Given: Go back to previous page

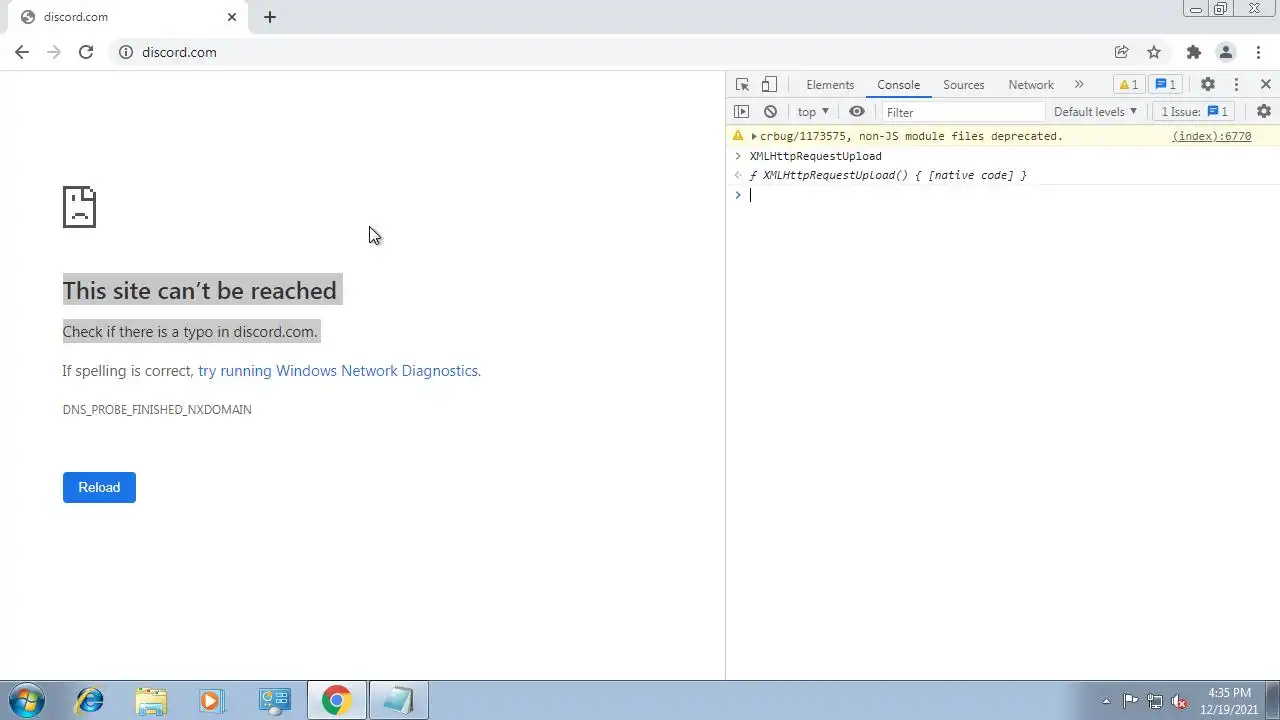Looking at the screenshot, I should point(22,52).
